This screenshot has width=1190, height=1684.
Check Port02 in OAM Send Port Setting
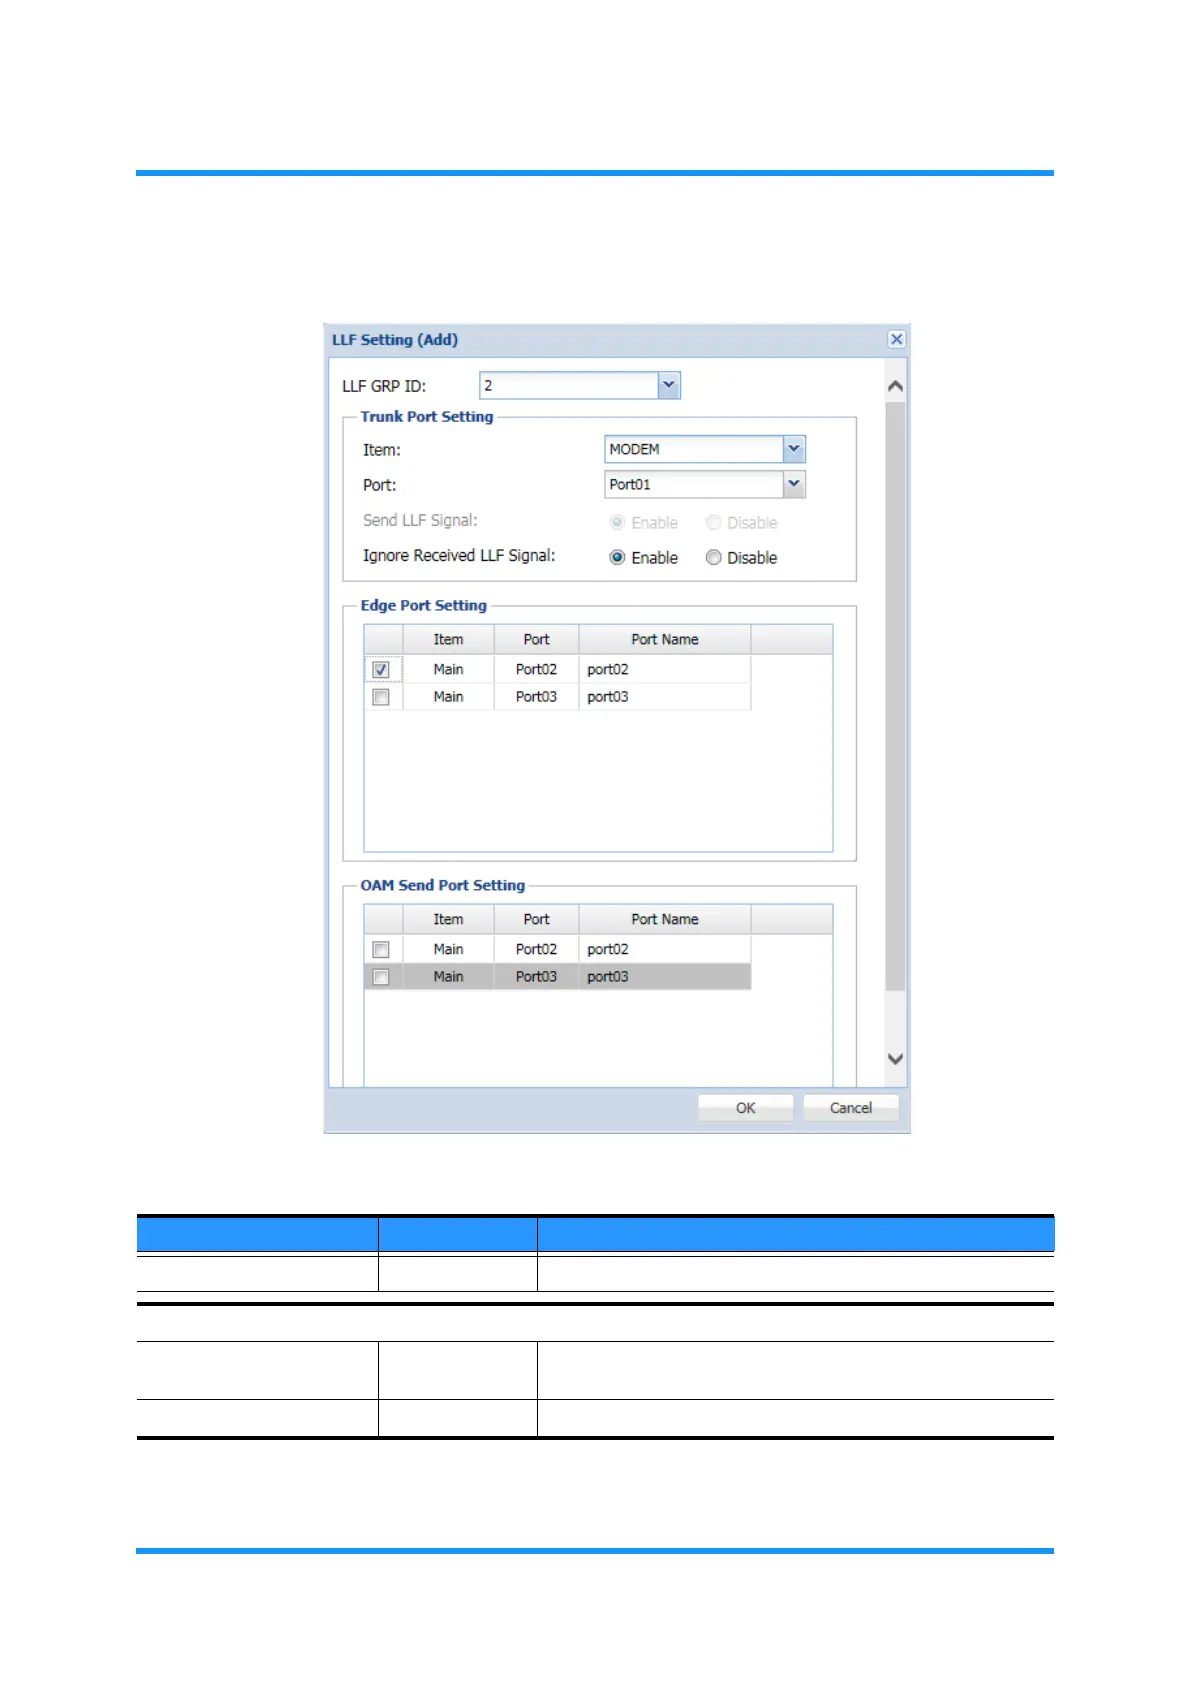[381, 949]
